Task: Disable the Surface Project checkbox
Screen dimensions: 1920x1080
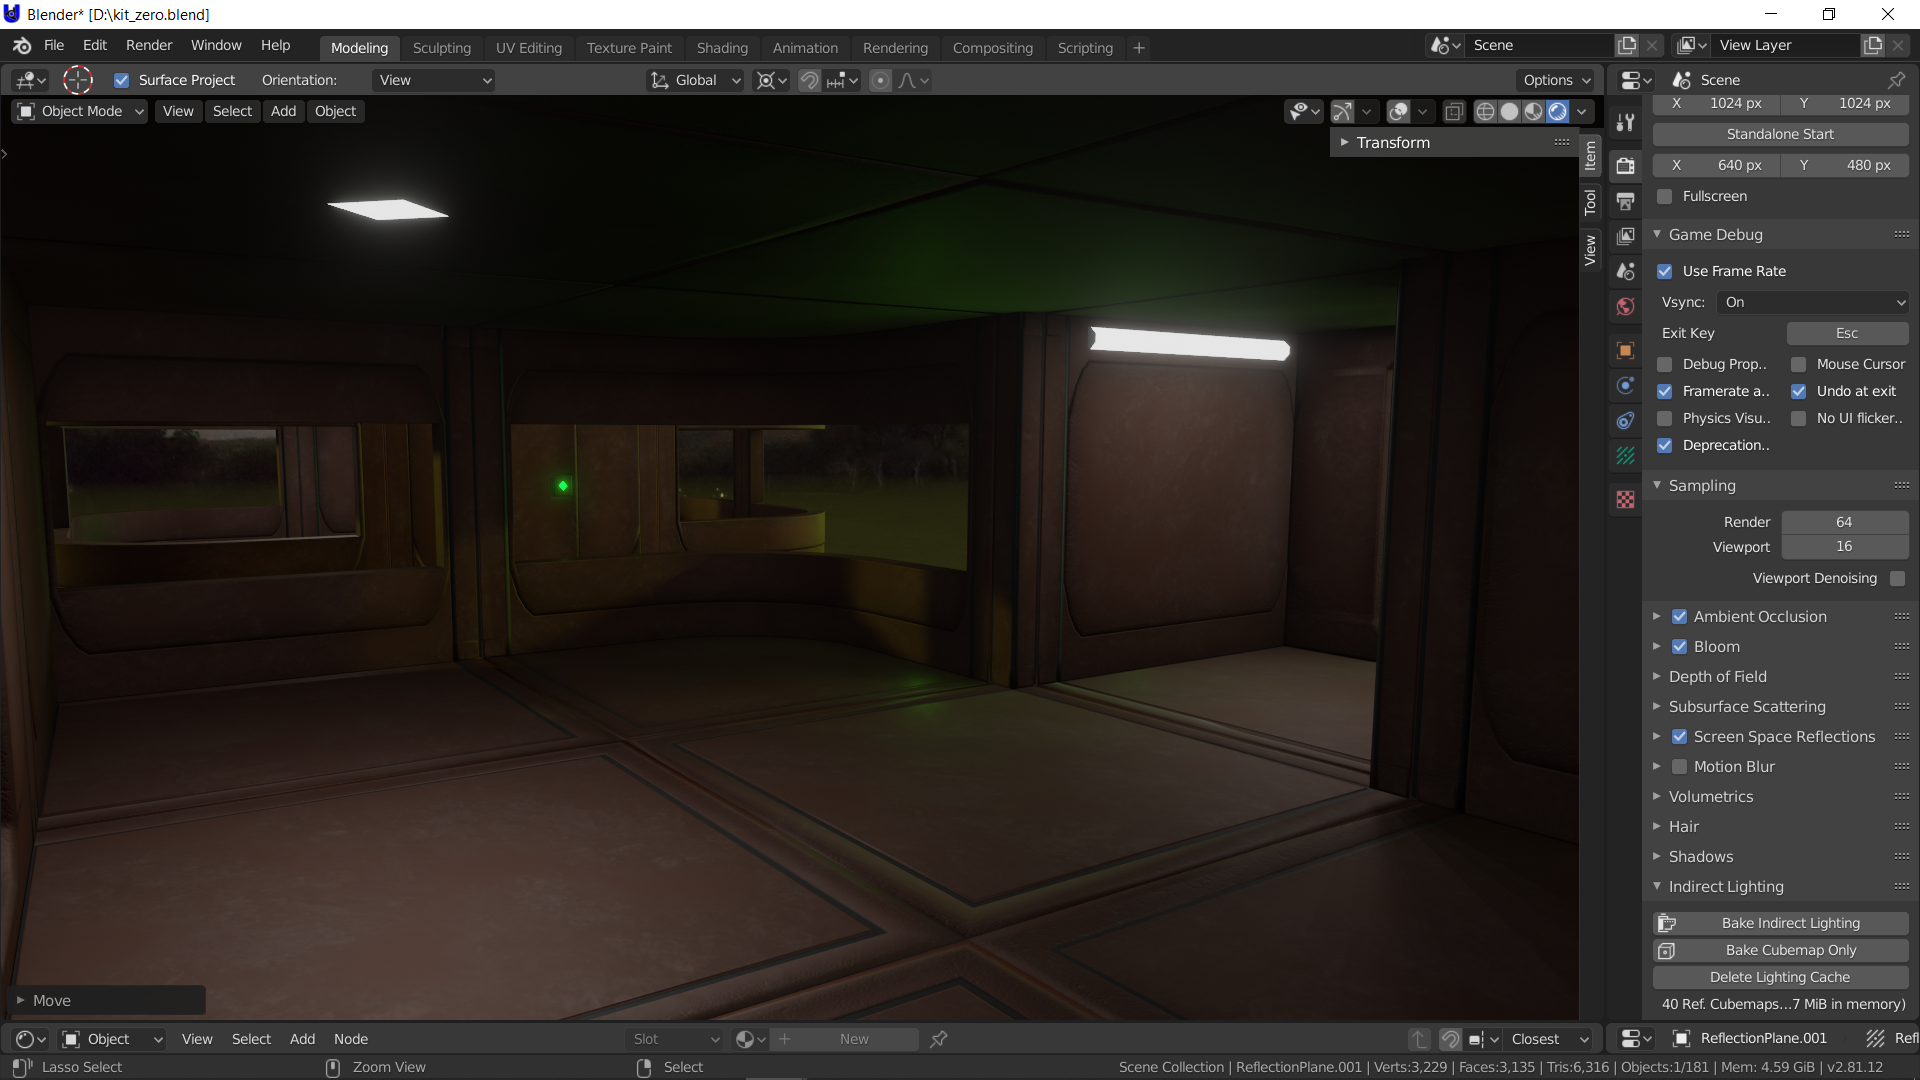Action: pyautogui.click(x=122, y=80)
